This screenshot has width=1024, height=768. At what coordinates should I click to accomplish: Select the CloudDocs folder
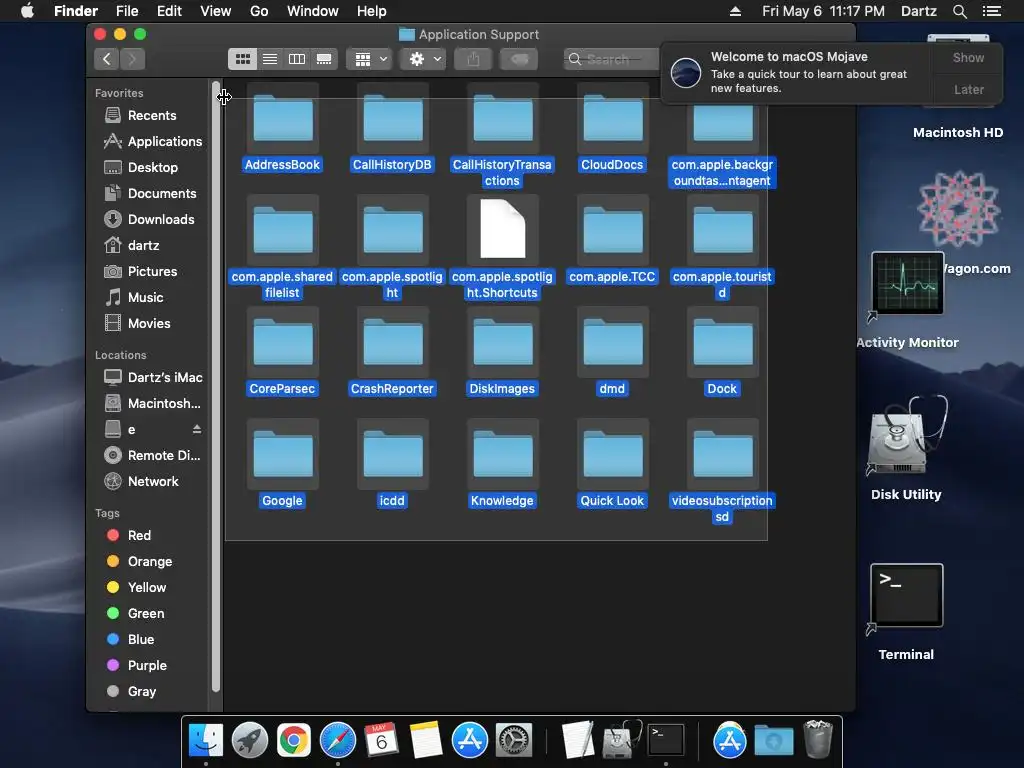click(x=613, y=118)
